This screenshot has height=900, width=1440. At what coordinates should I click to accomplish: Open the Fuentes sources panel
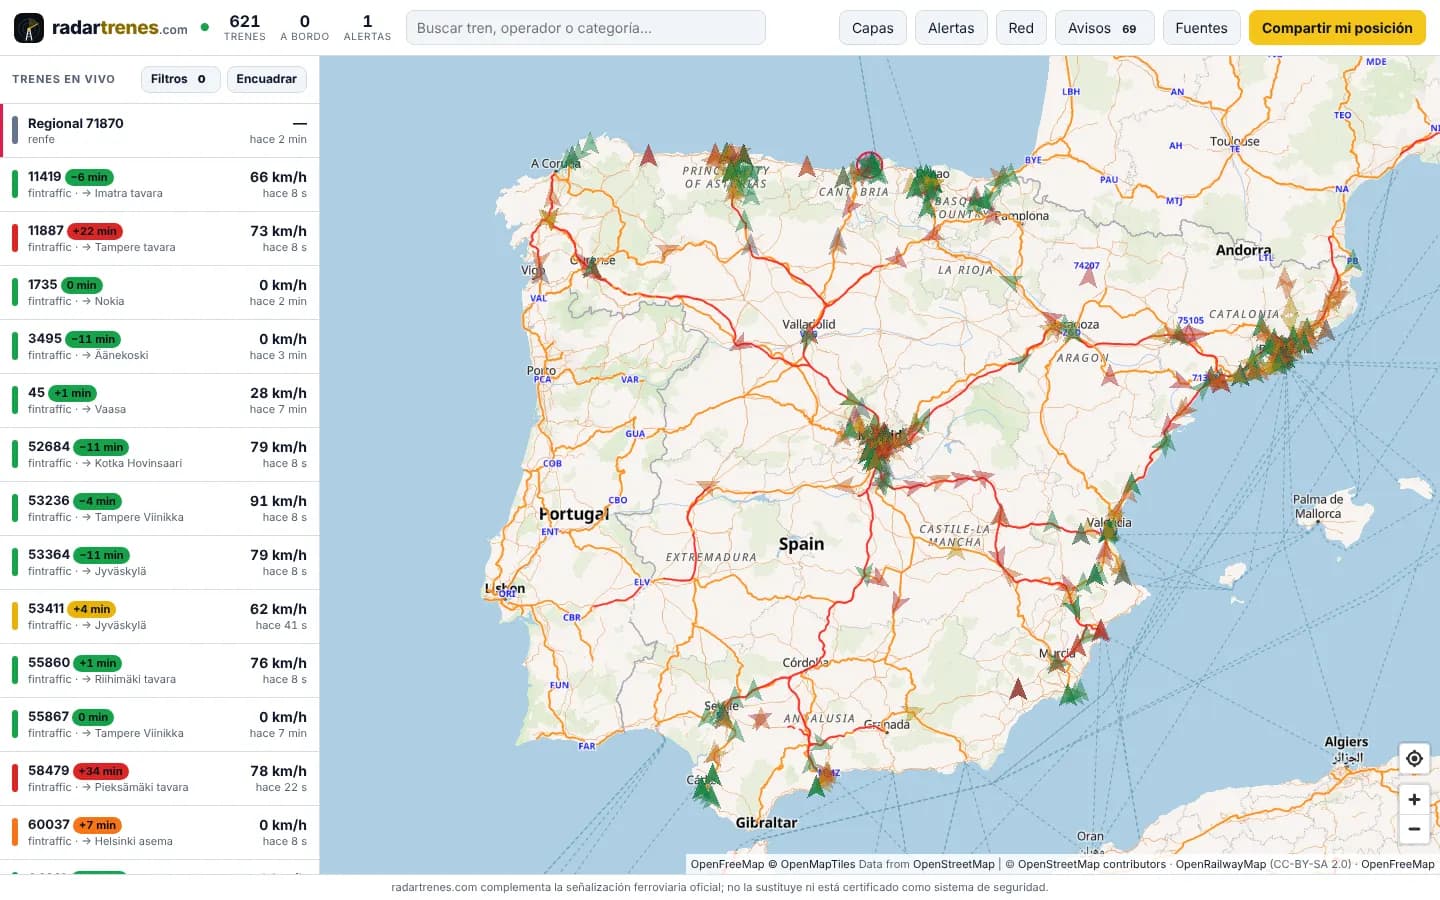pos(1201,28)
